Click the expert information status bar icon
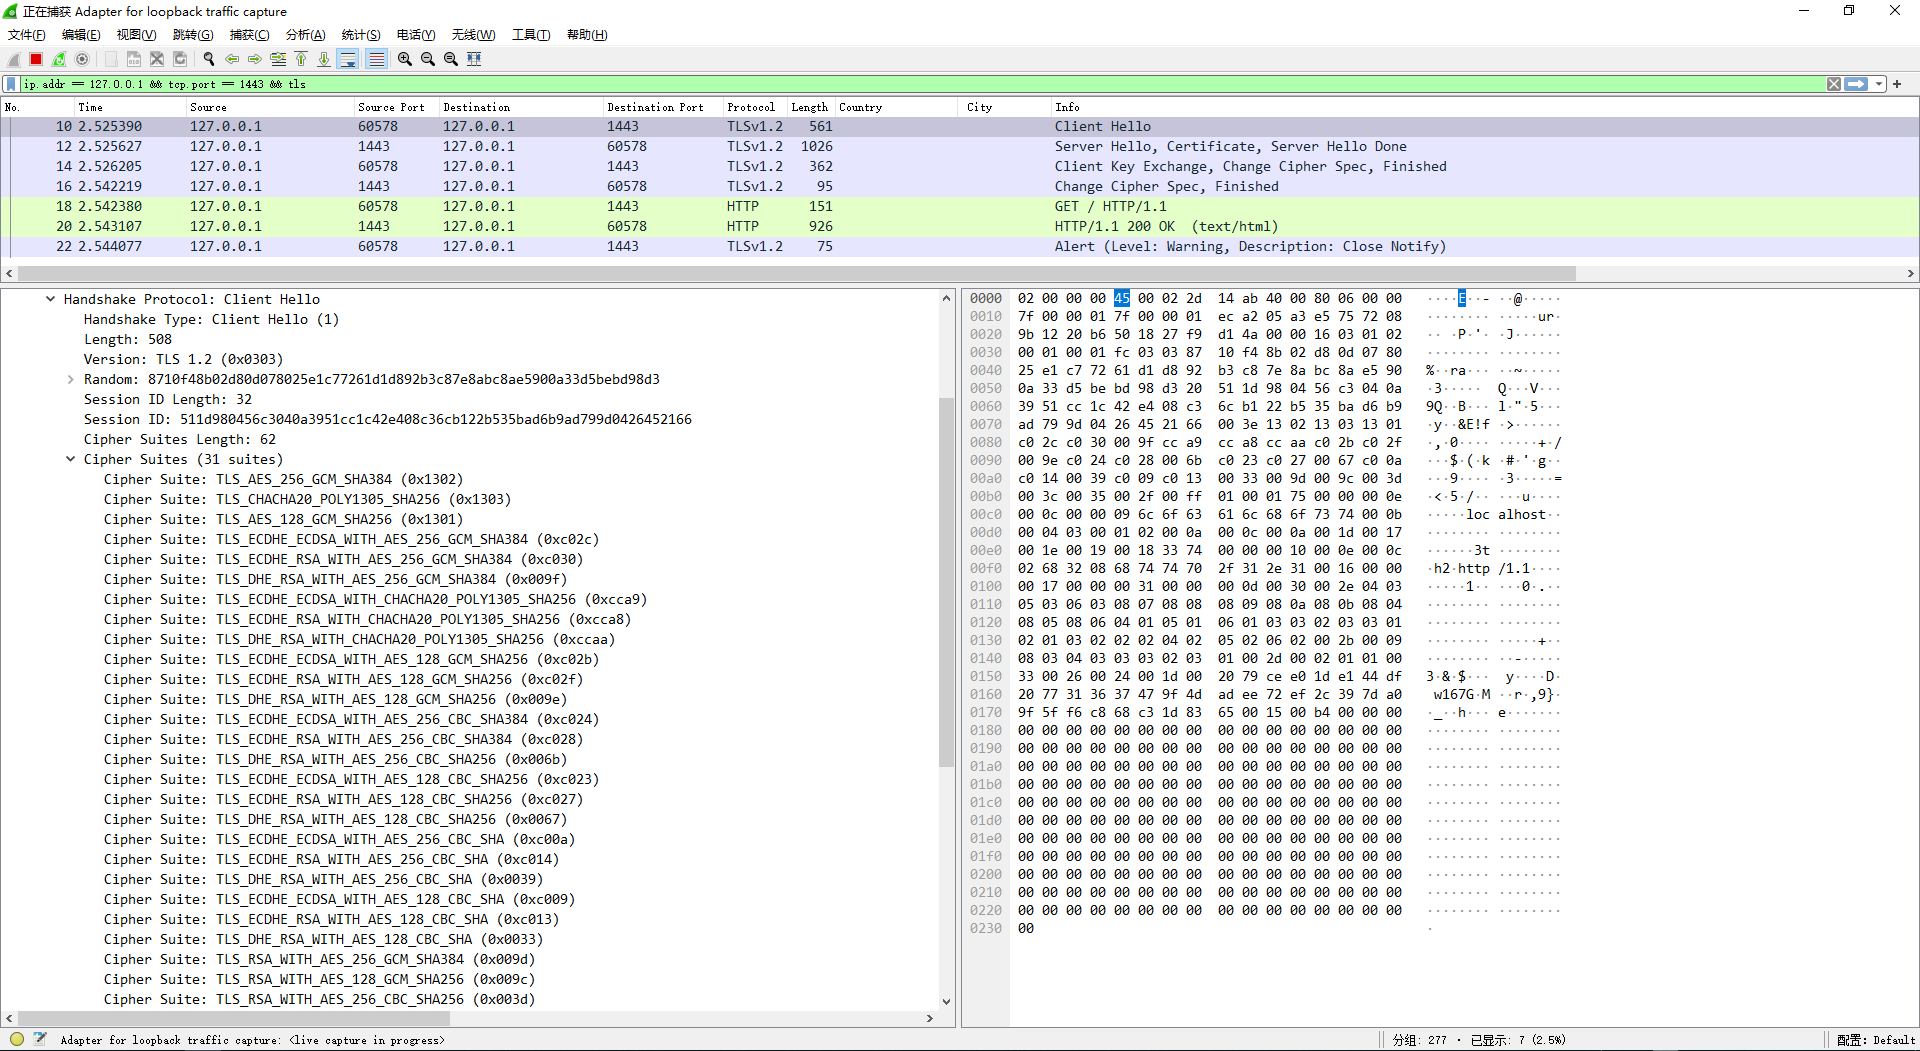The width and height of the screenshot is (1920, 1051). [17, 1039]
